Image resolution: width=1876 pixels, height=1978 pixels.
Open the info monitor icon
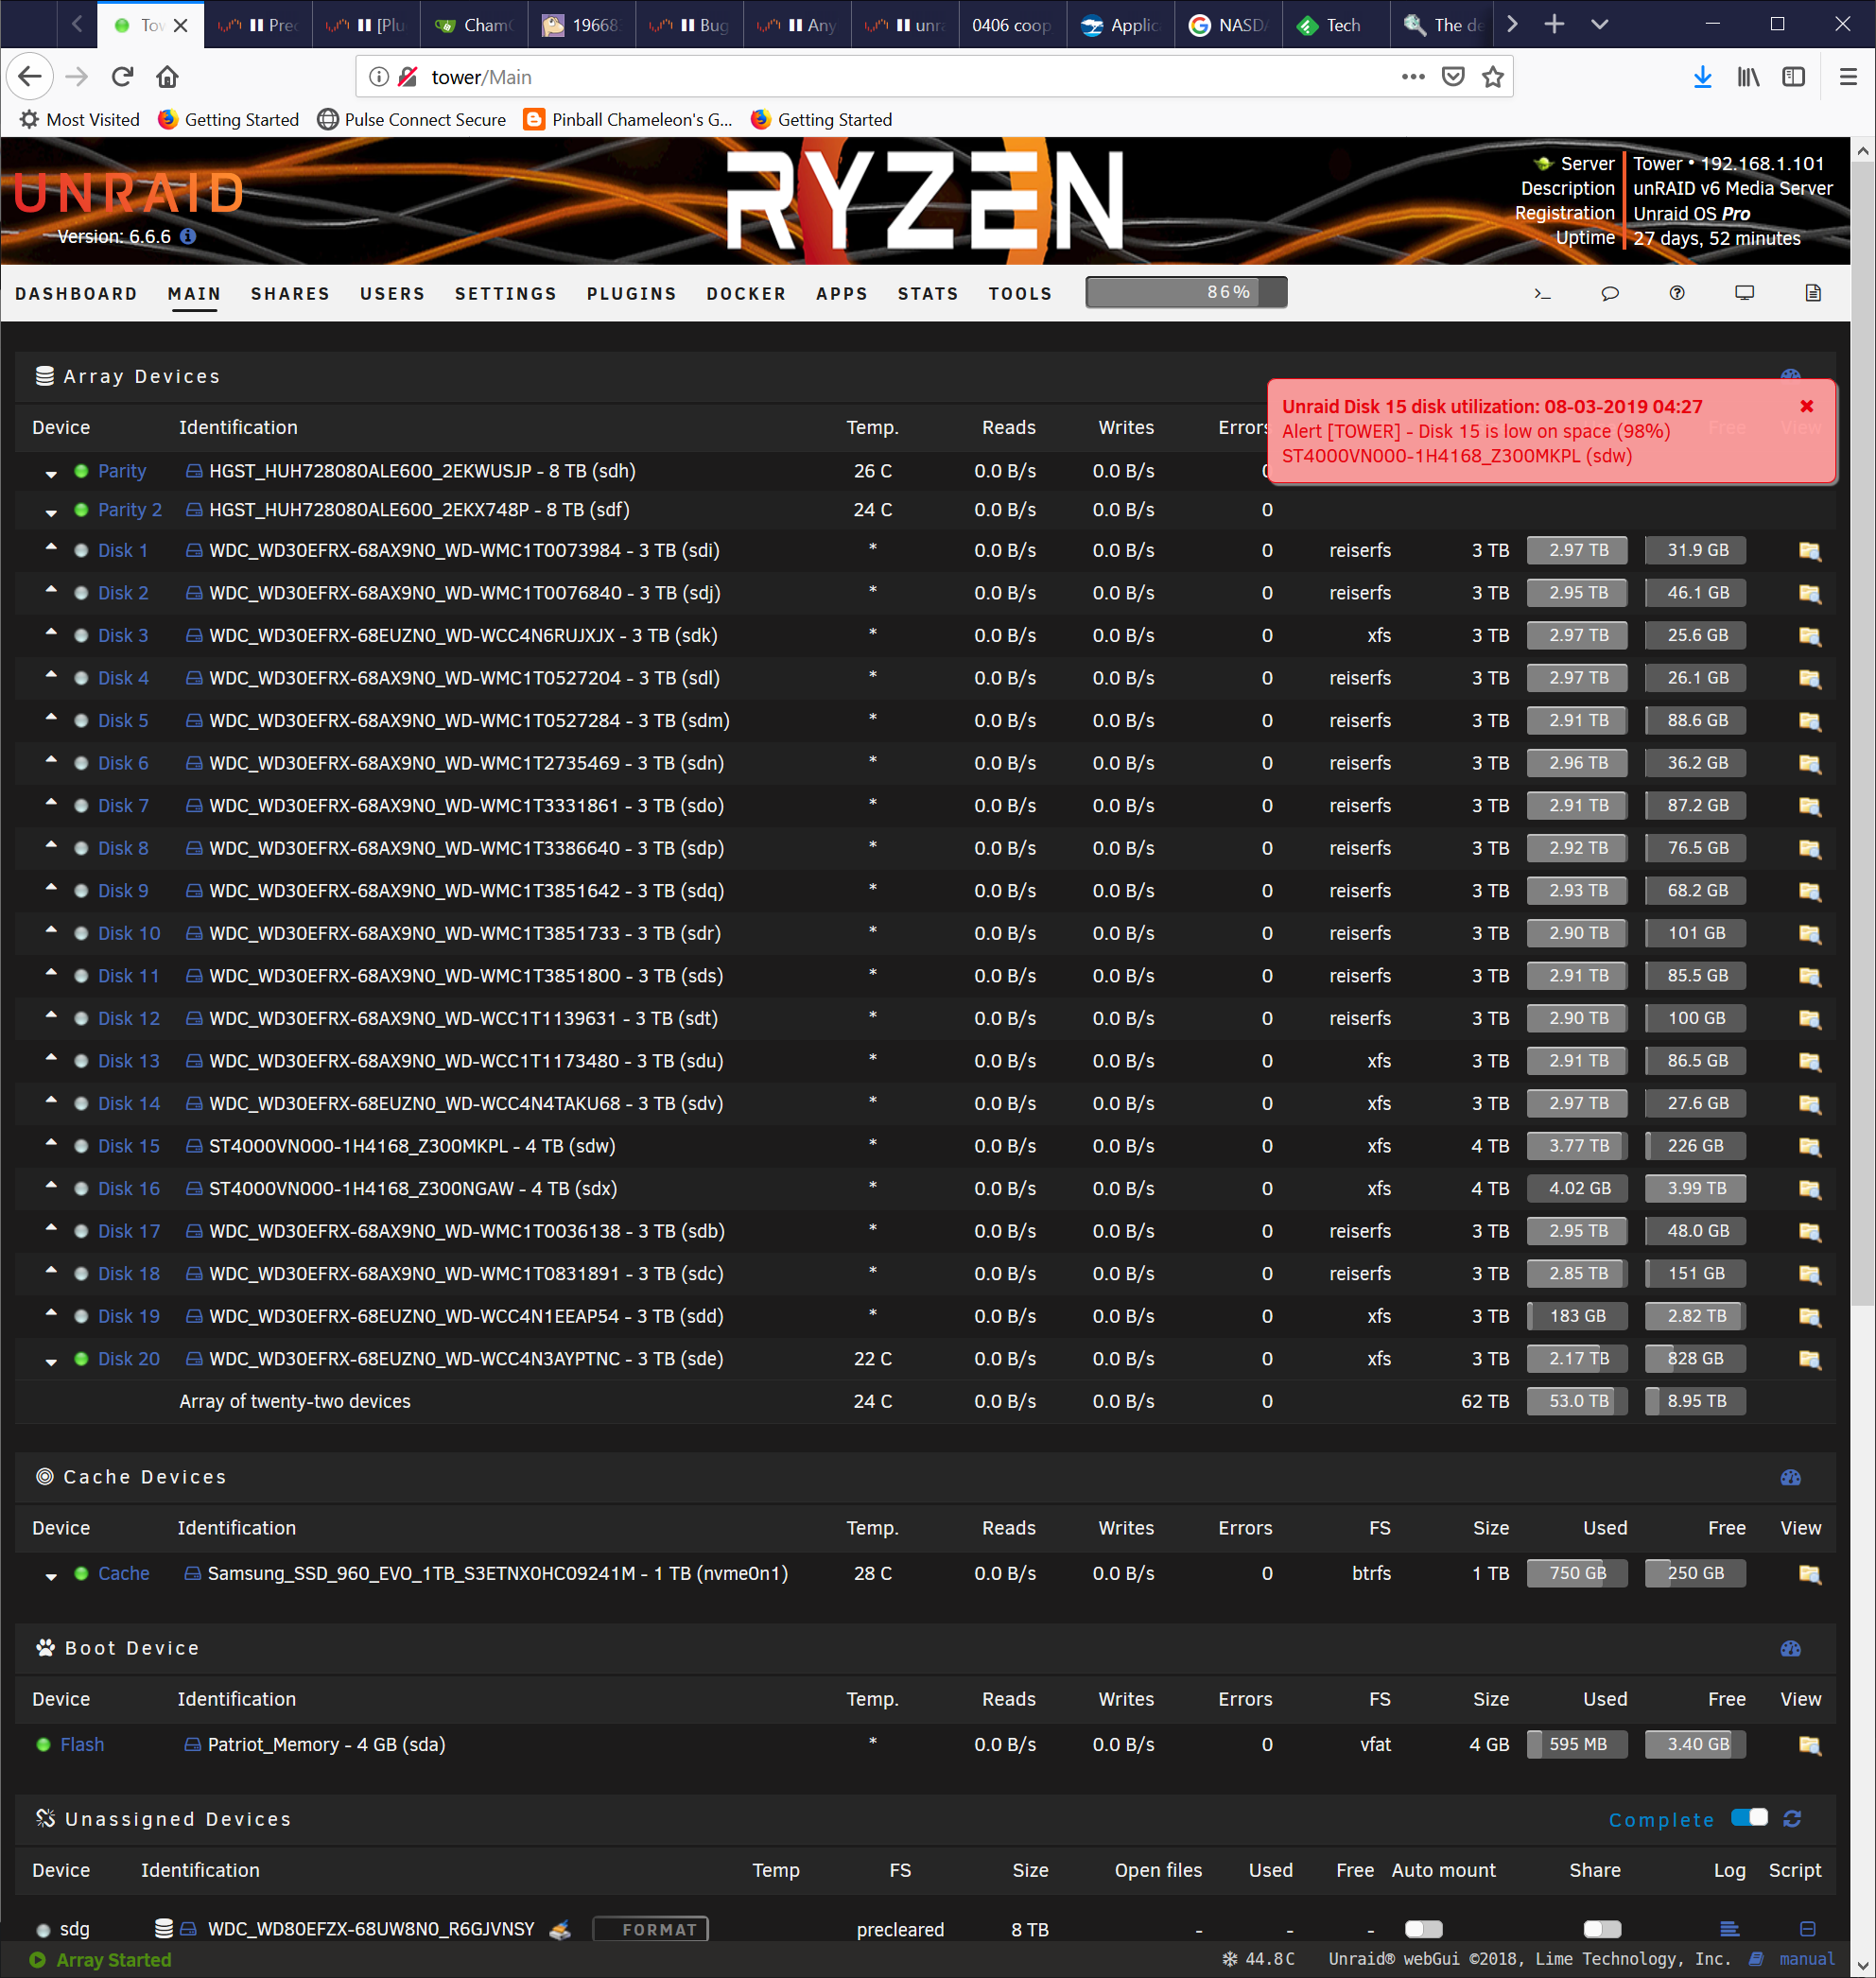pyautogui.click(x=1745, y=293)
